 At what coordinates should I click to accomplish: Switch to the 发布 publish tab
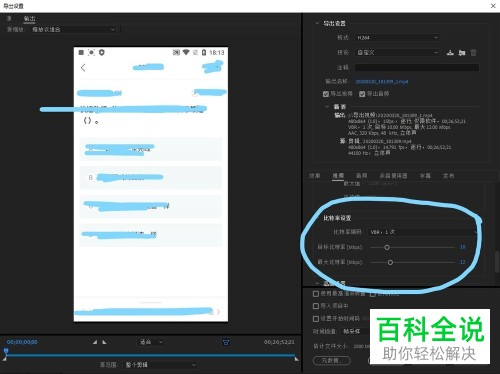pos(448,175)
